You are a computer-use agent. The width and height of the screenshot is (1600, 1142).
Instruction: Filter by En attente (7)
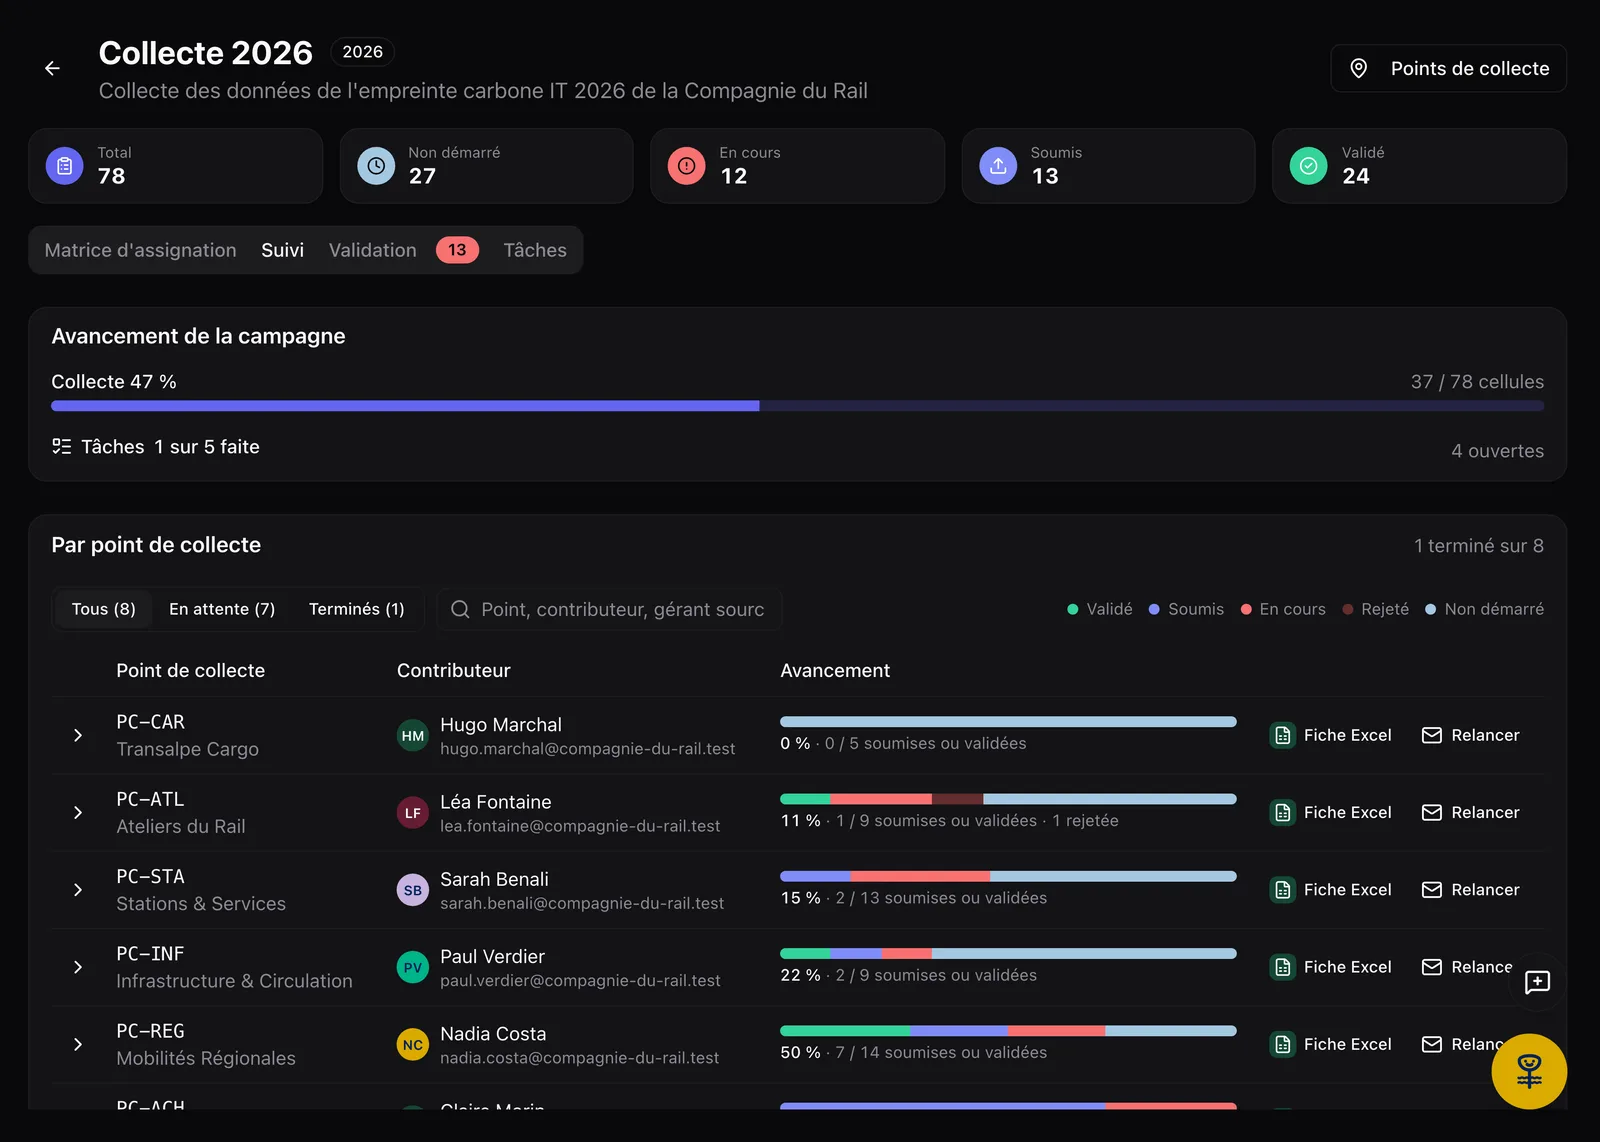(x=222, y=609)
